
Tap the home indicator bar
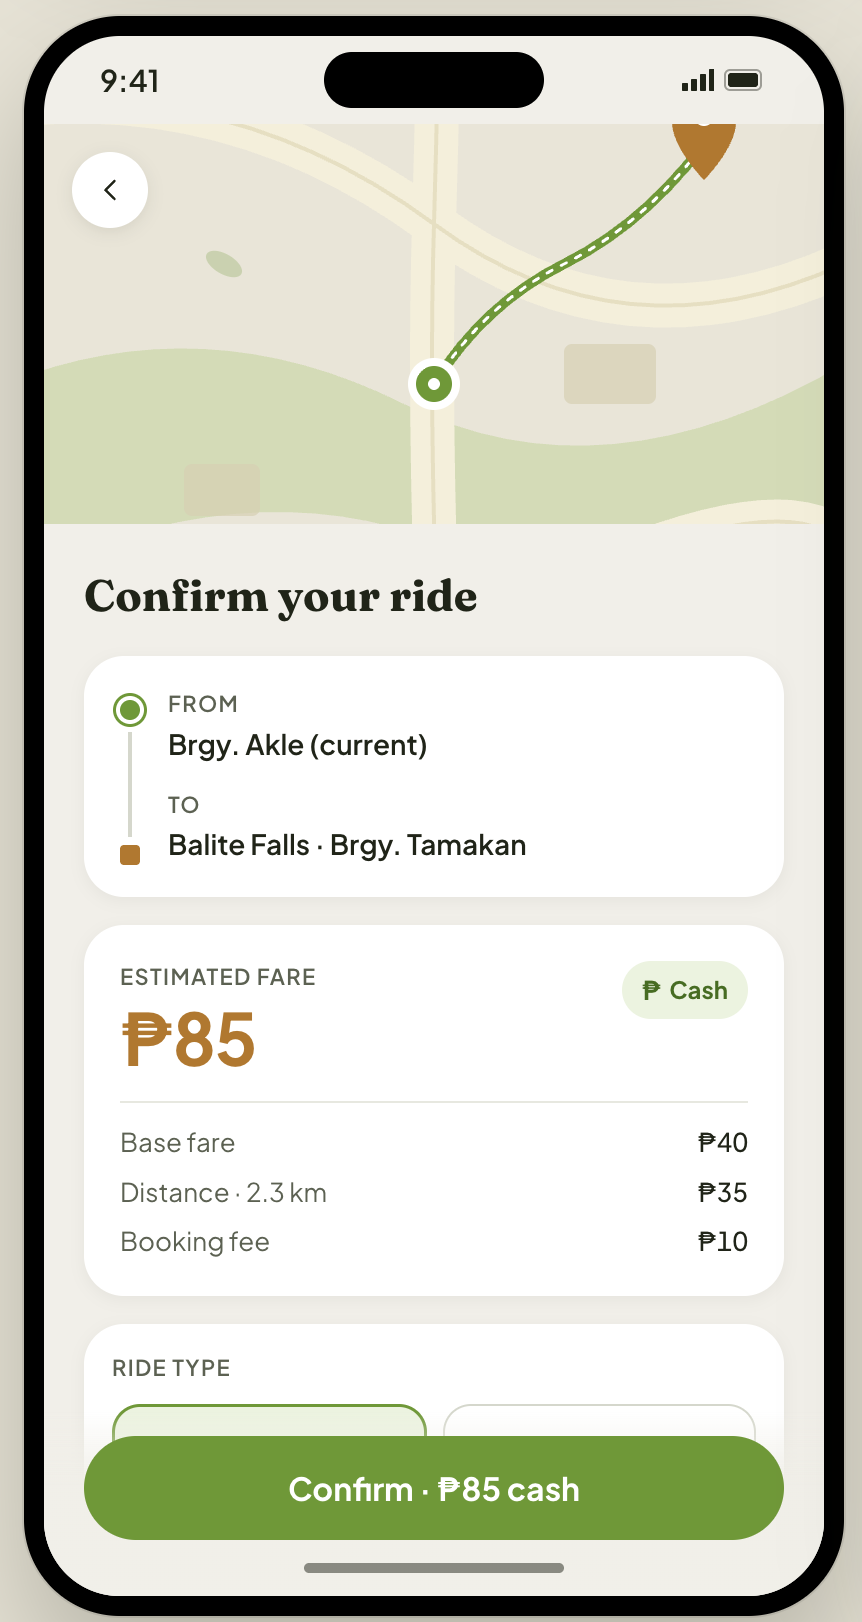pos(434,1568)
